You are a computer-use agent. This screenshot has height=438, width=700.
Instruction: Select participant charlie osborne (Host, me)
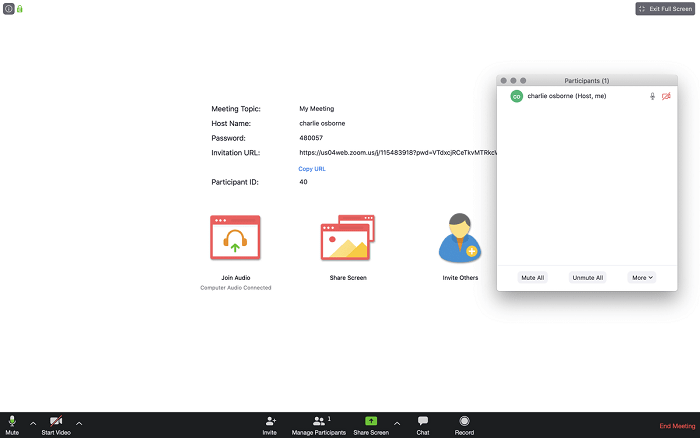(x=587, y=96)
